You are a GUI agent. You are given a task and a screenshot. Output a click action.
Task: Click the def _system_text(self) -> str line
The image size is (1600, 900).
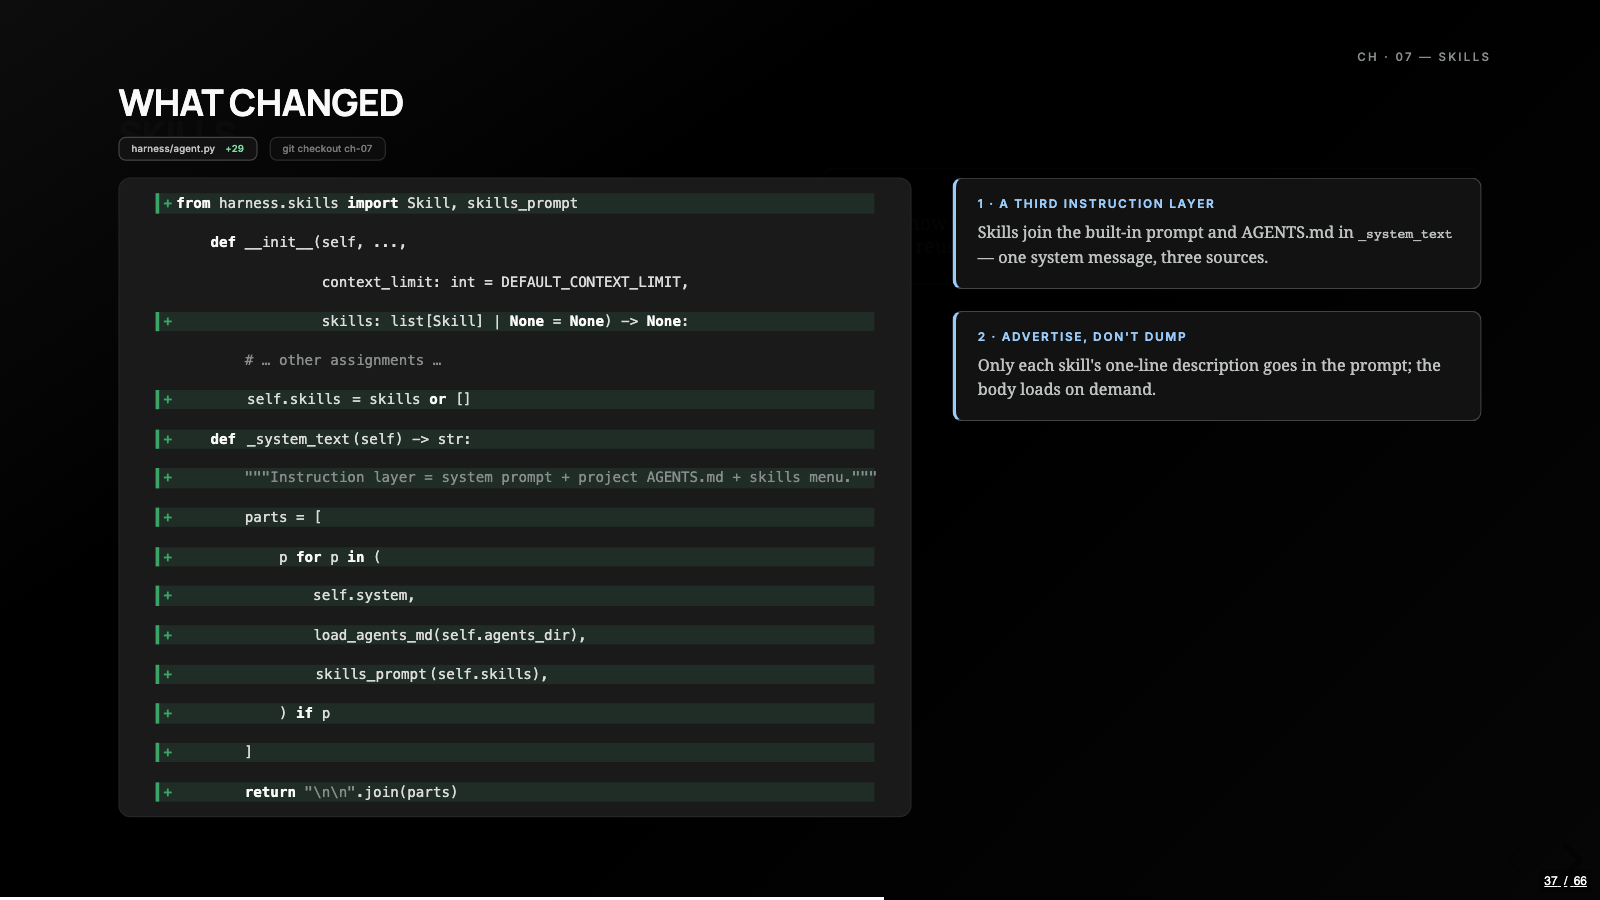(x=515, y=439)
